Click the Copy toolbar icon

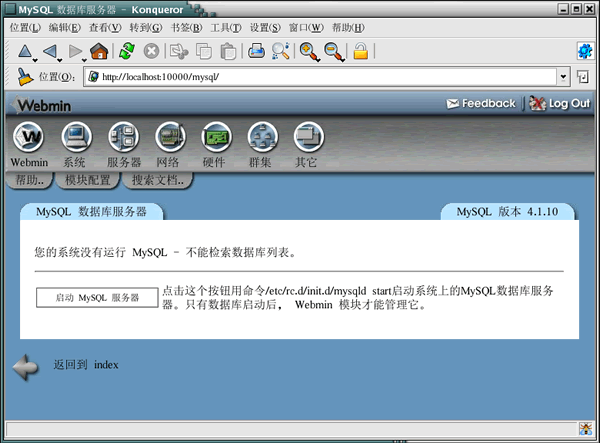click(204, 51)
